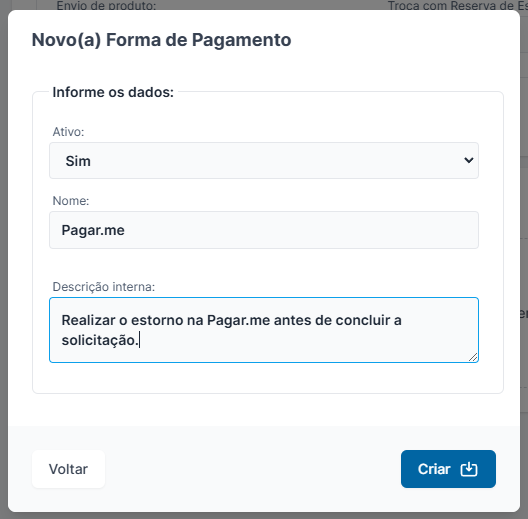This screenshot has height=519, width=528.
Task: Open the Ativo dropdown showing Sim
Action: tap(264, 161)
